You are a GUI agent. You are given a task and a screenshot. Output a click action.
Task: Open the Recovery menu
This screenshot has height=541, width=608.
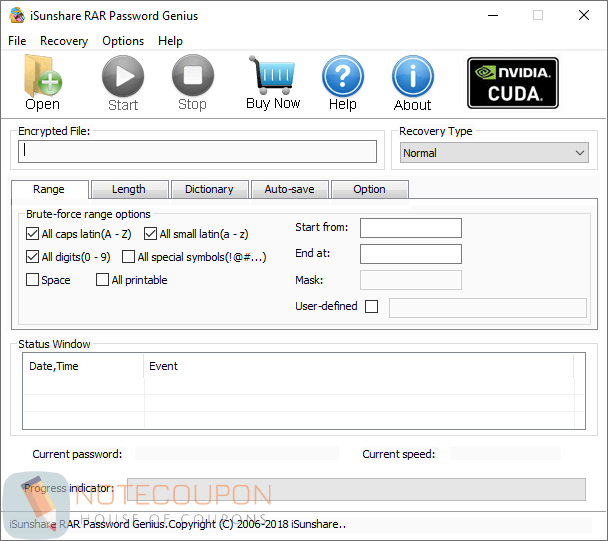click(x=64, y=41)
